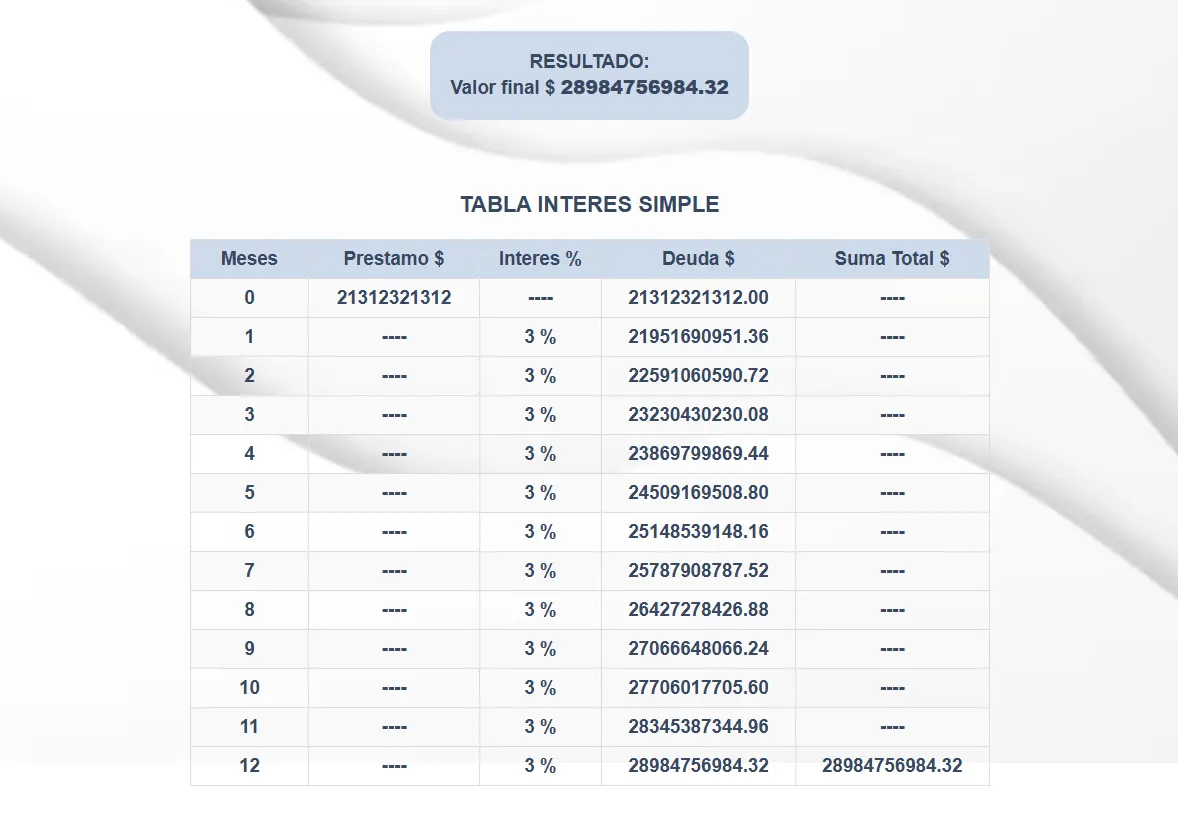The image size is (1178, 832).
Task: Click the Suma Total dashes in month 0 row
Action: tap(892, 298)
